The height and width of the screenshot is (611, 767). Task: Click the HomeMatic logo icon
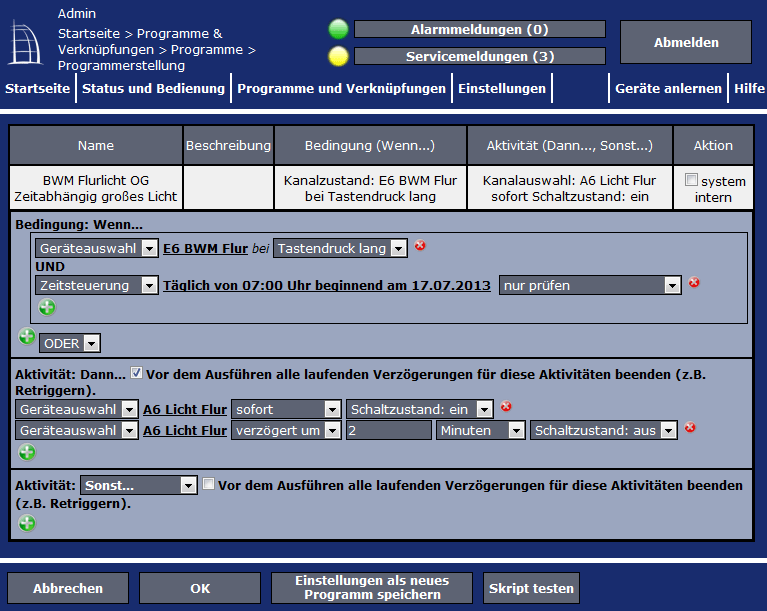pos(25,42)
